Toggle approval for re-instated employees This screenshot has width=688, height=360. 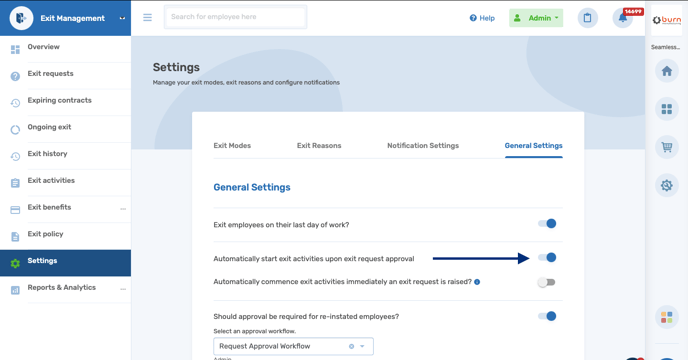(x=547, y=316)
